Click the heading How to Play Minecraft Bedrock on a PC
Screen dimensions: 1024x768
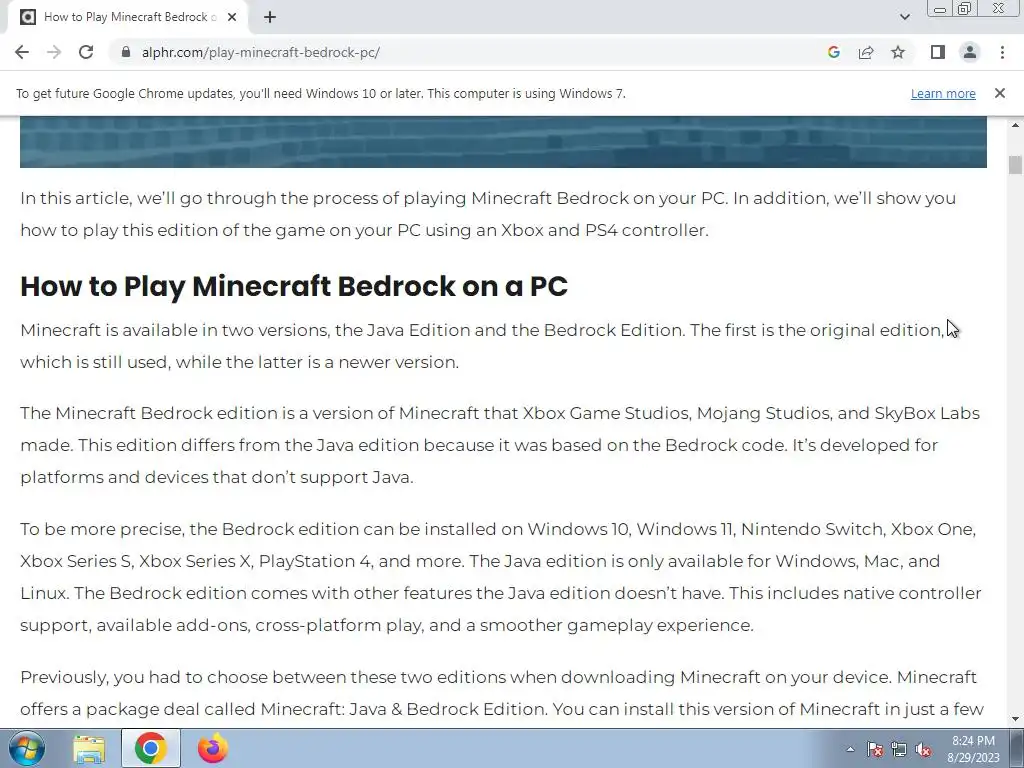294,287
